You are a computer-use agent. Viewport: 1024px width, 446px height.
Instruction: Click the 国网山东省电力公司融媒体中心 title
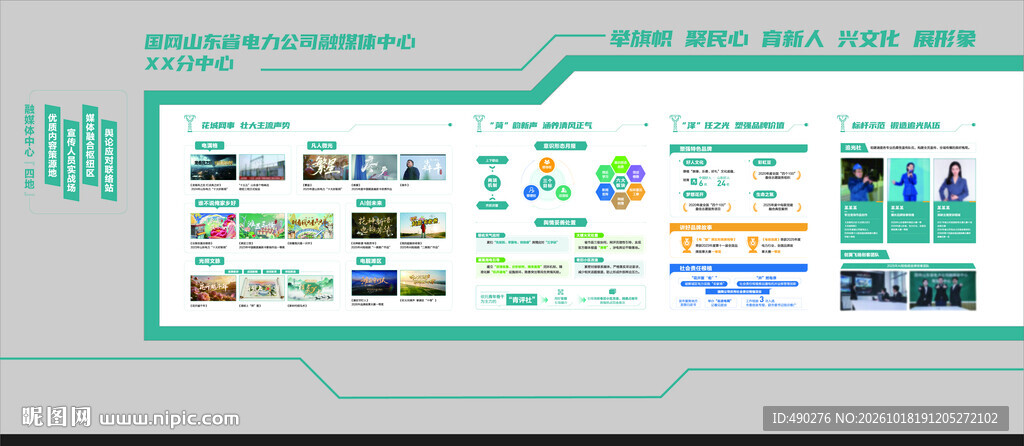(280, 43)
